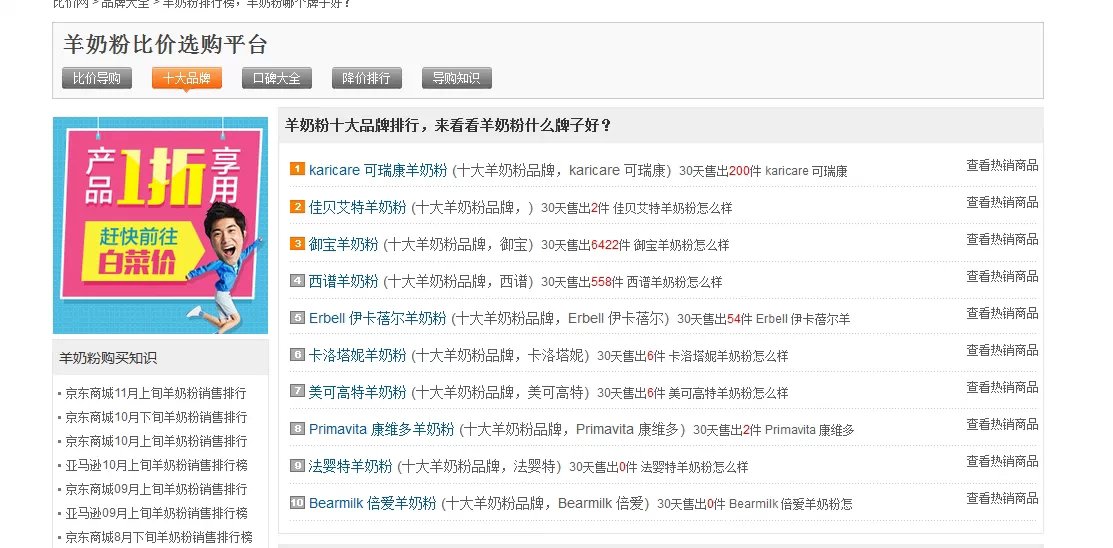Image resolution: width=1113 pixels, height=548 pixels.
Task: Open the 御宝羊奶粉 brand link
Action: pos(343,244)
